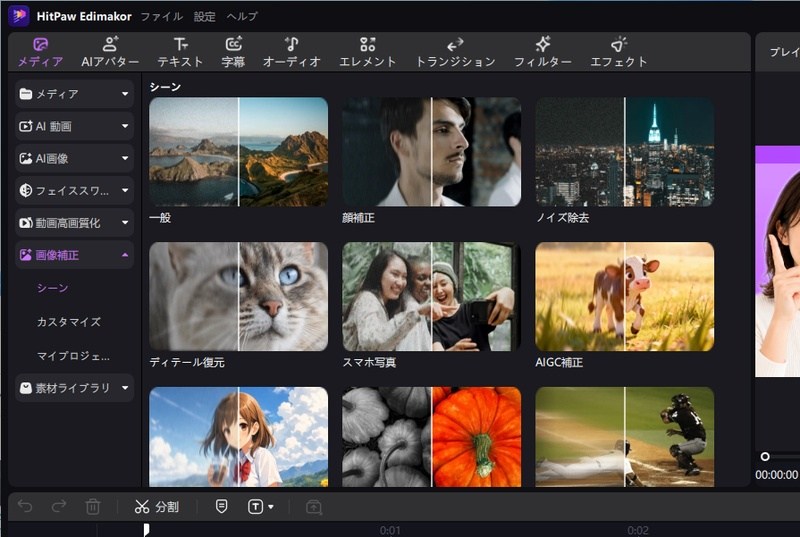Viewport: 800px width, 537px height.
Task: Expand the 動画高画質化 dropdown arrow
Action: pyautogui.click(x=125, y=223)
